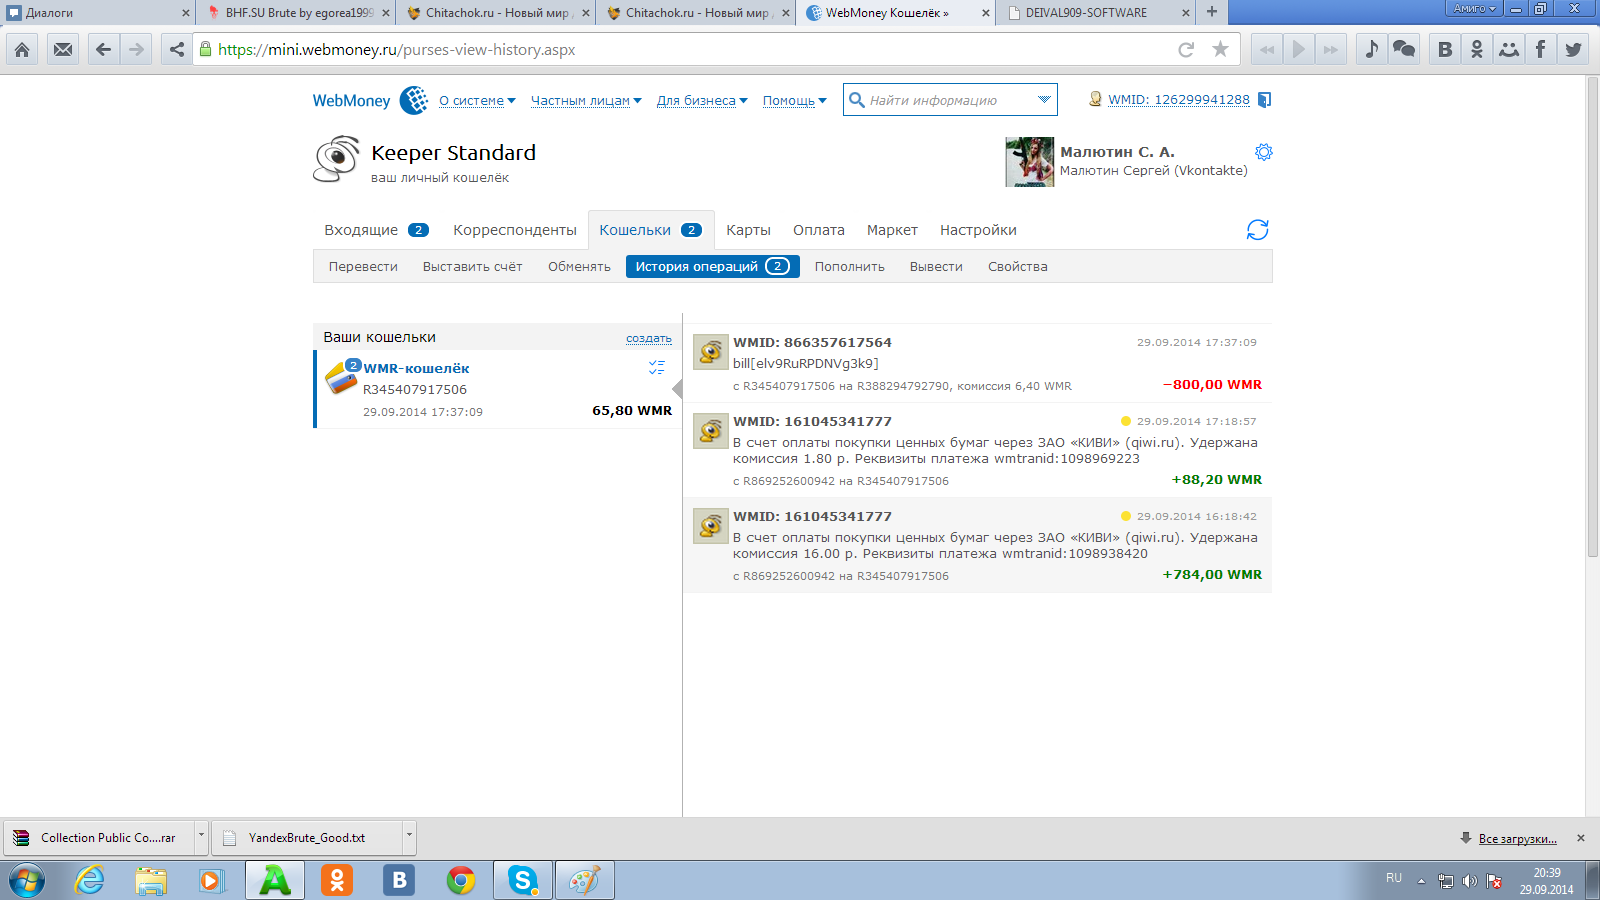Expand the Помощь menu

pyautogui.click(x=795, y=100)
